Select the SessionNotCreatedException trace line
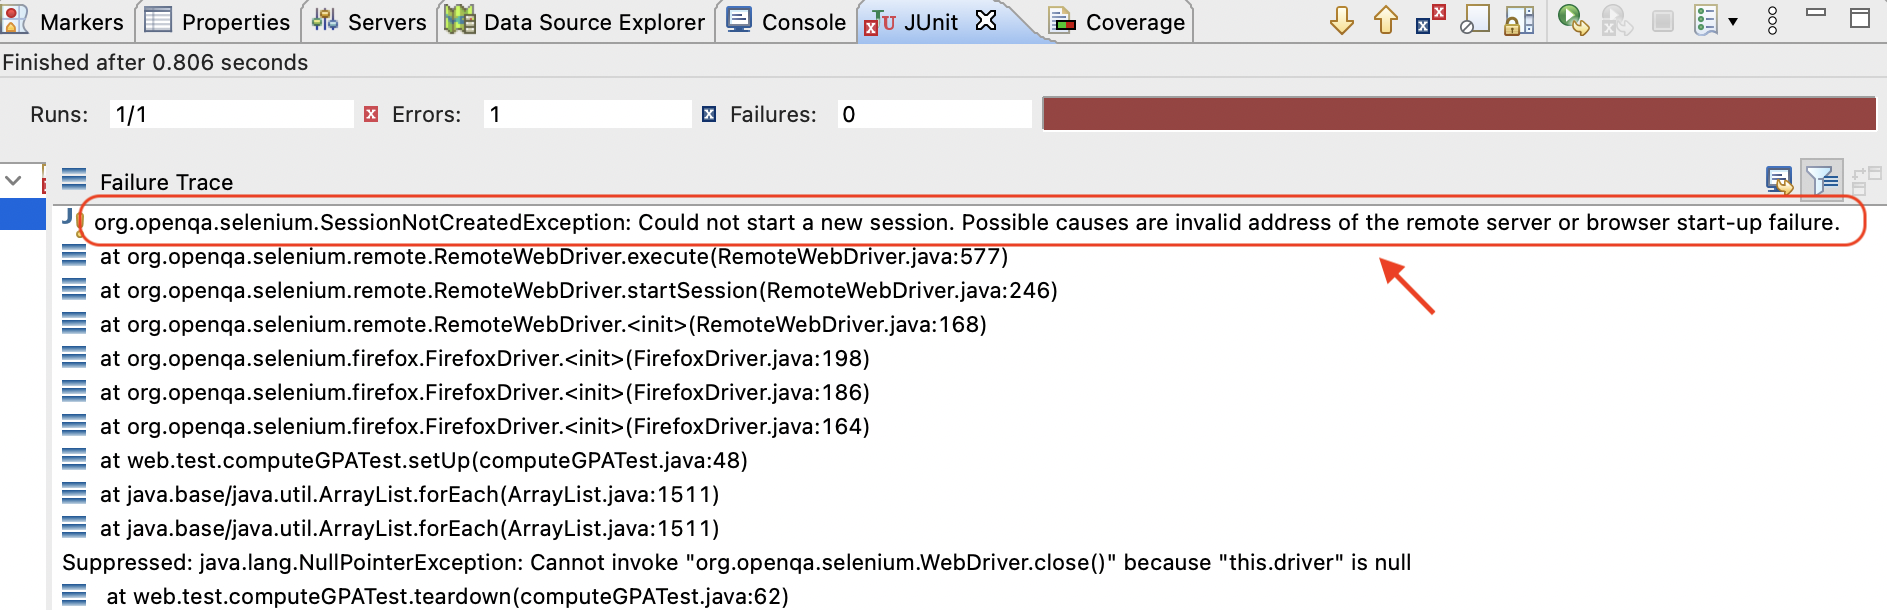The image size is (1887, 610). 966,222
